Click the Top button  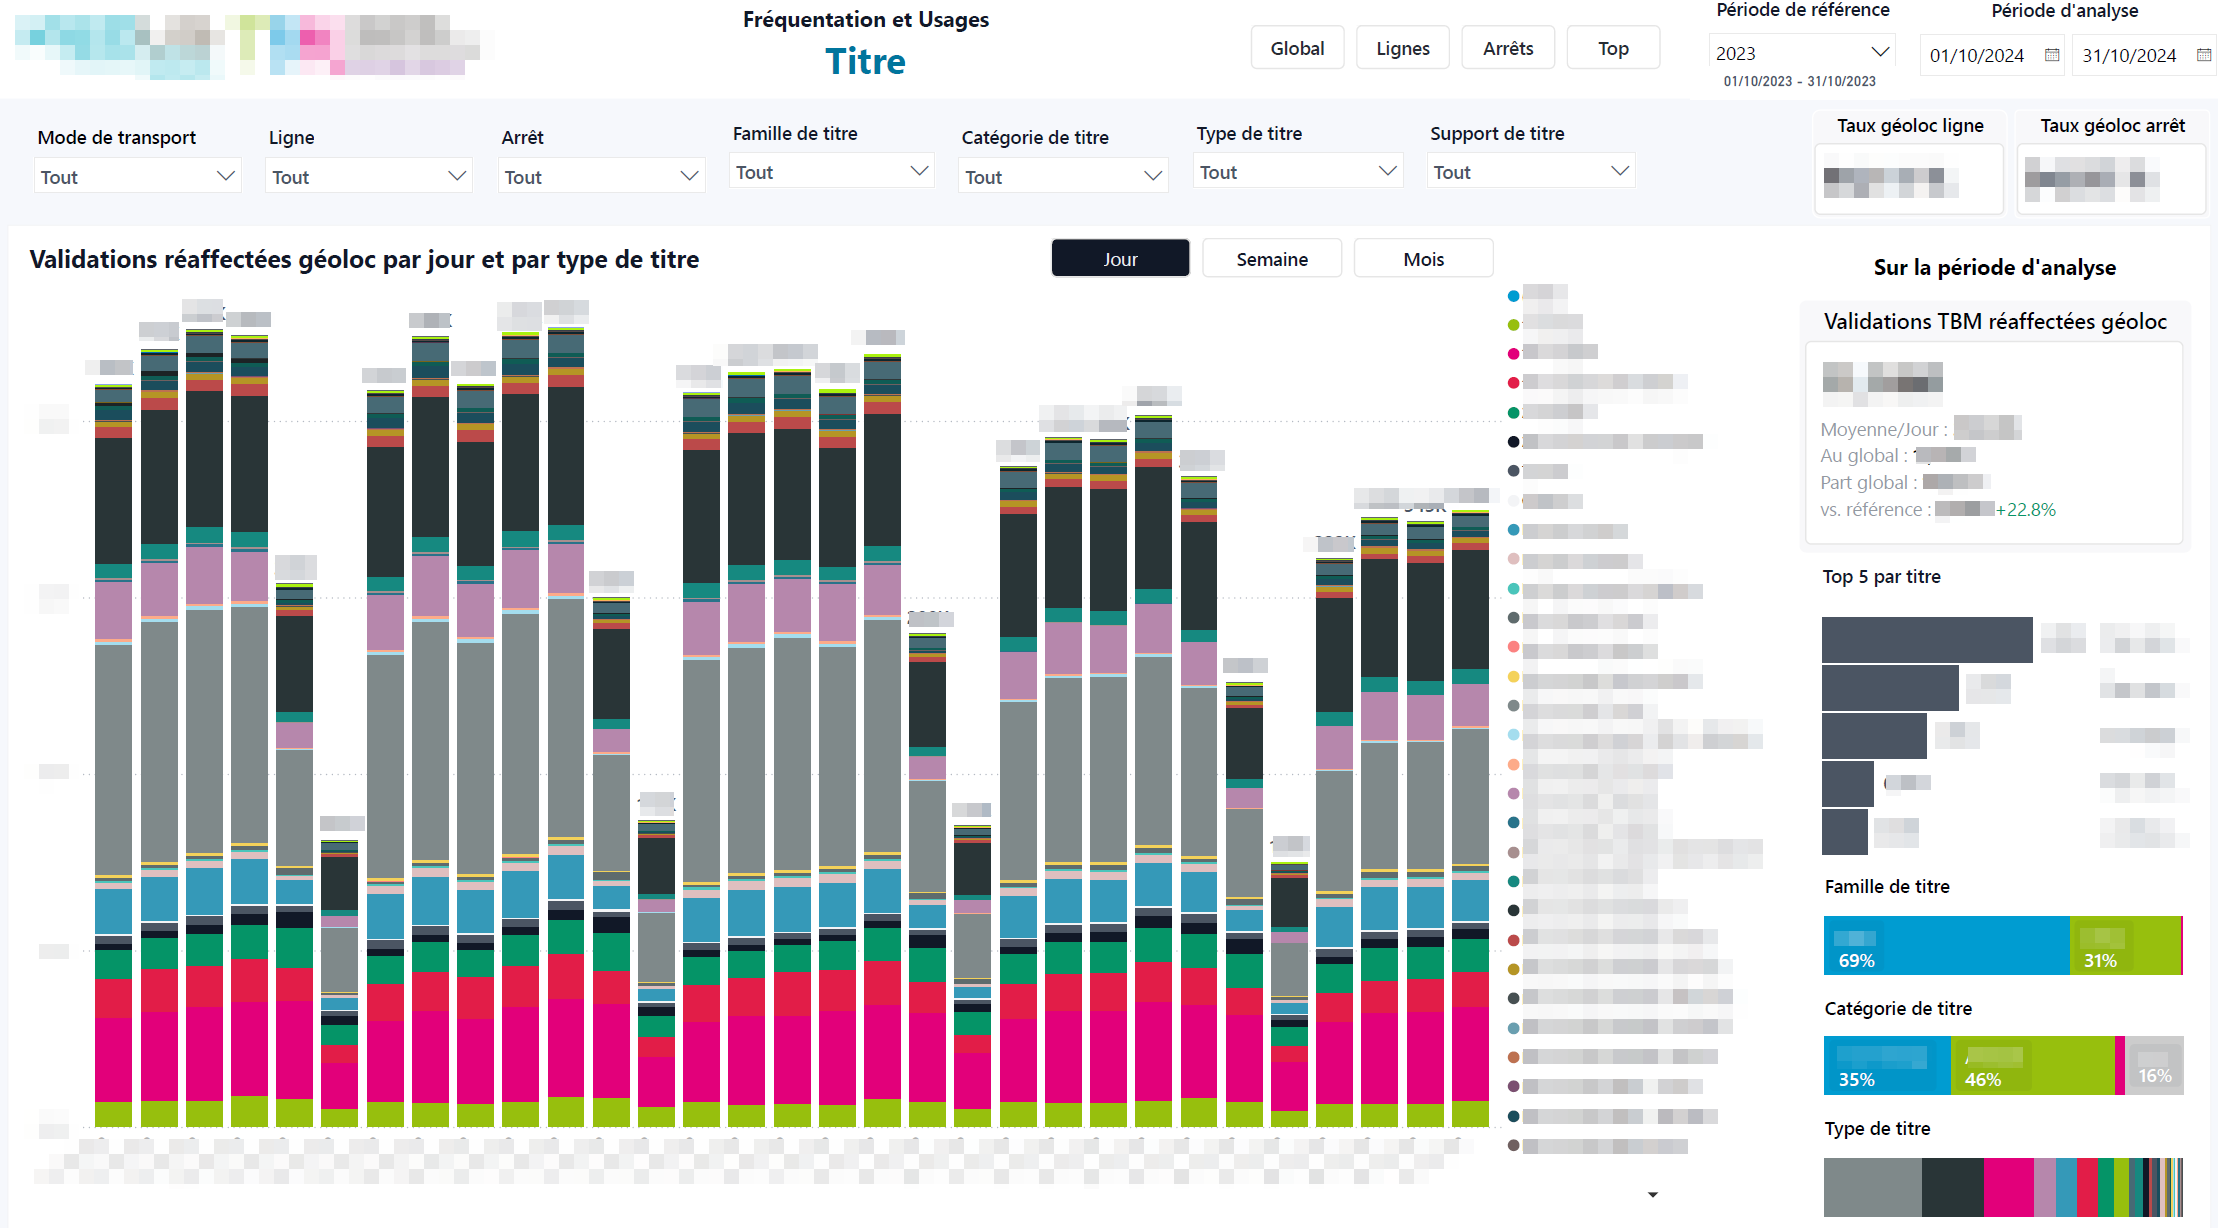point(1613,47)
